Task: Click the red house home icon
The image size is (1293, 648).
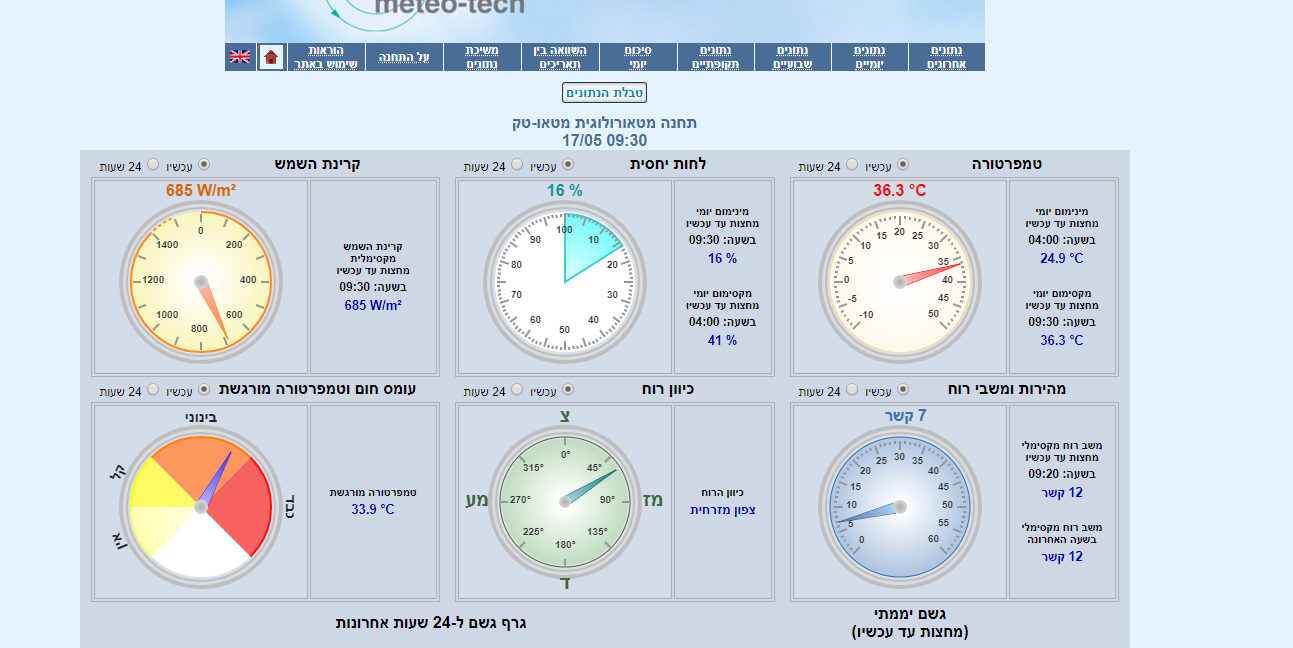Action: click(x=271, y=57)
